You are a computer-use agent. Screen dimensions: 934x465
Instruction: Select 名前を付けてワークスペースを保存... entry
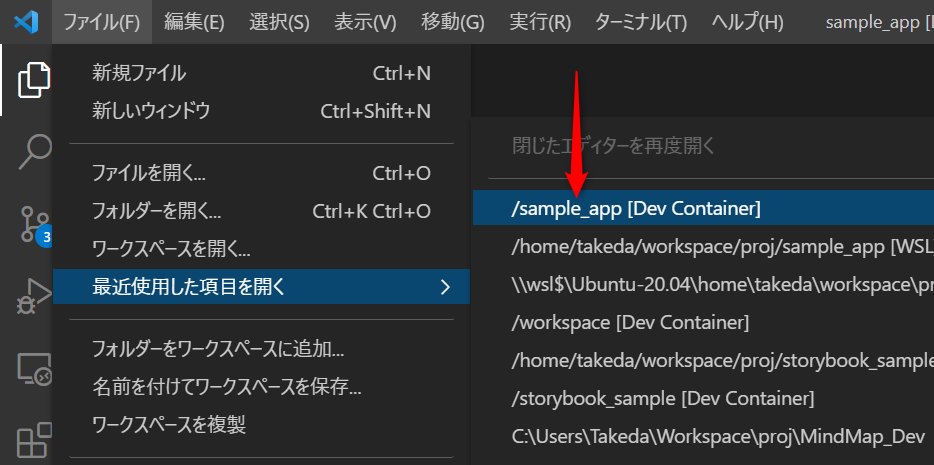click(261, 388)
